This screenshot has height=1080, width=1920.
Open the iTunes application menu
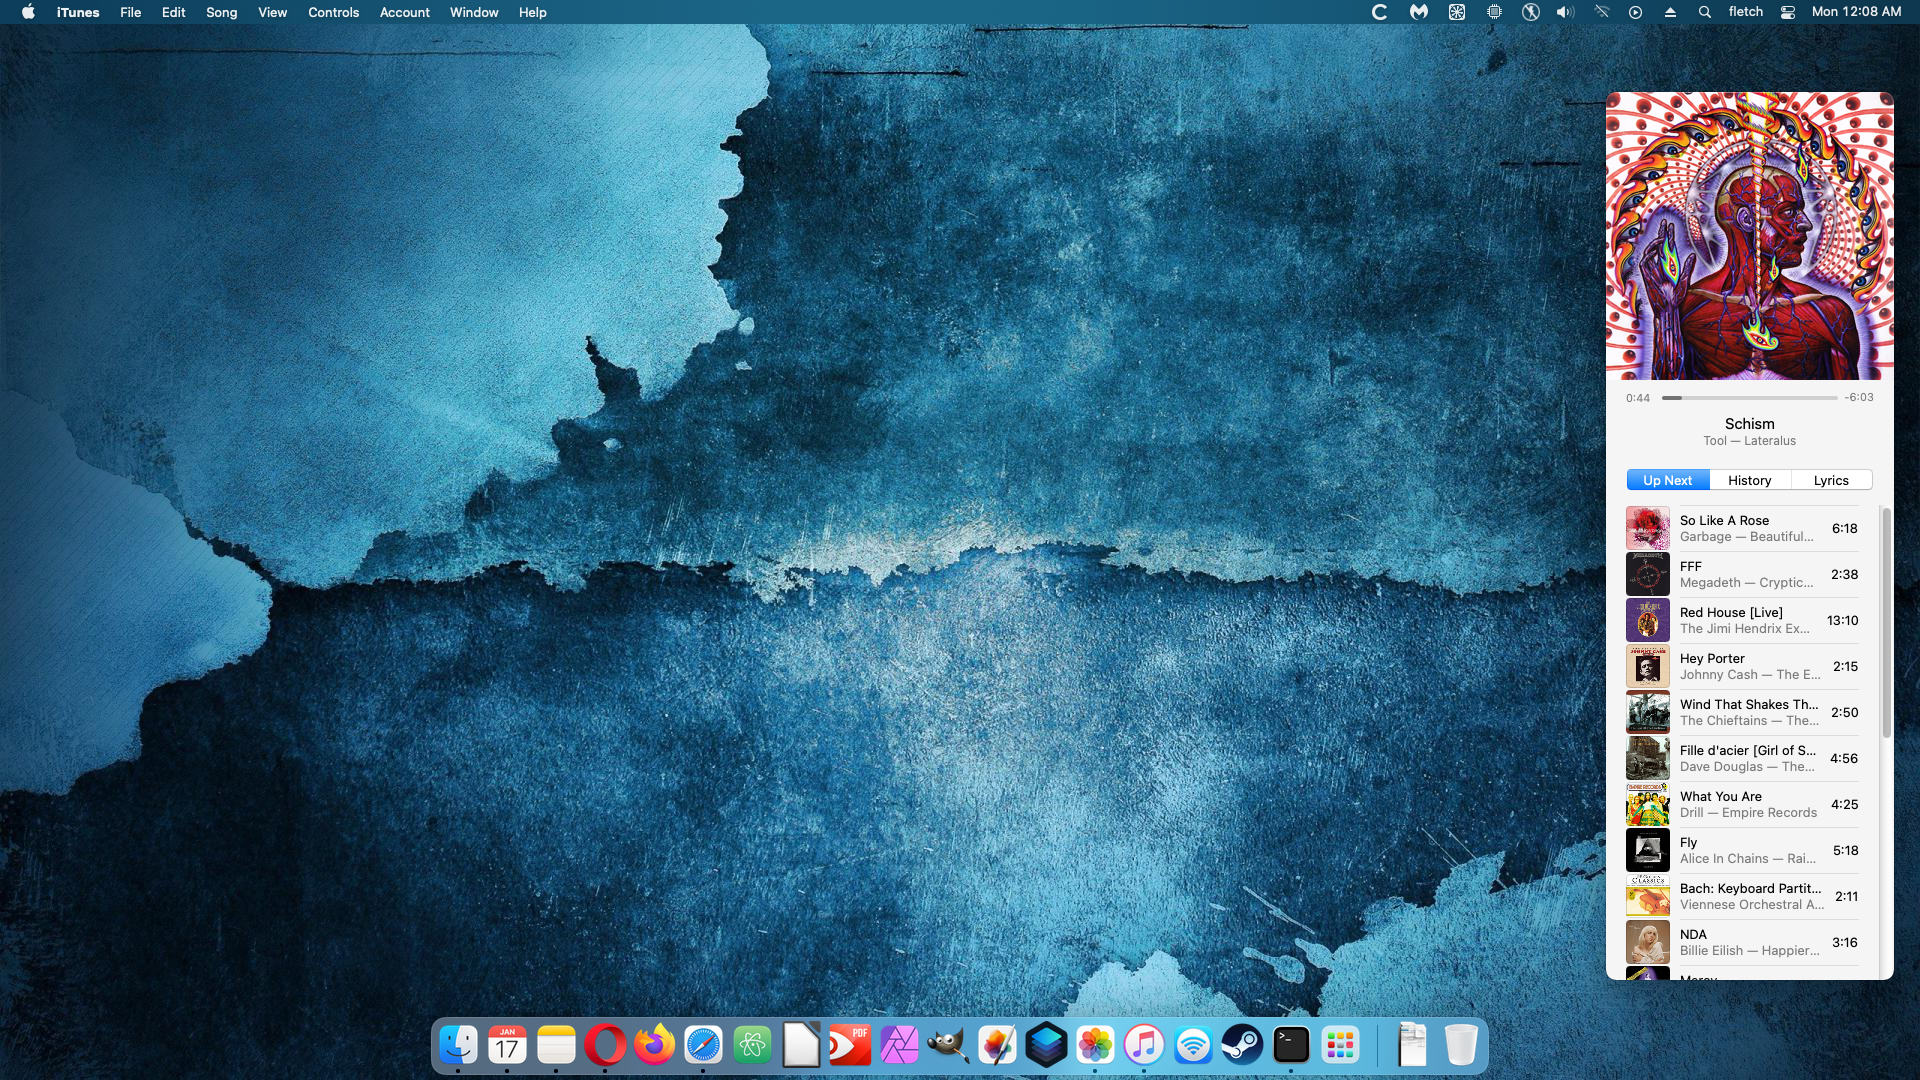[78, 12]
